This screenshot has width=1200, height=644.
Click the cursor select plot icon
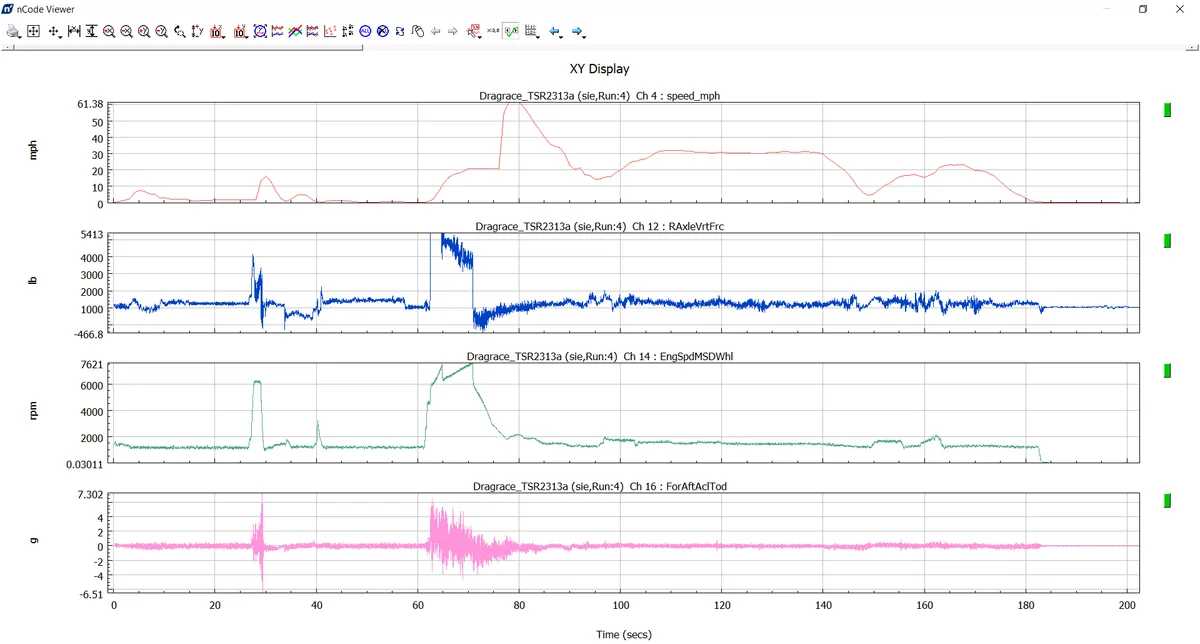click(473, 31)
